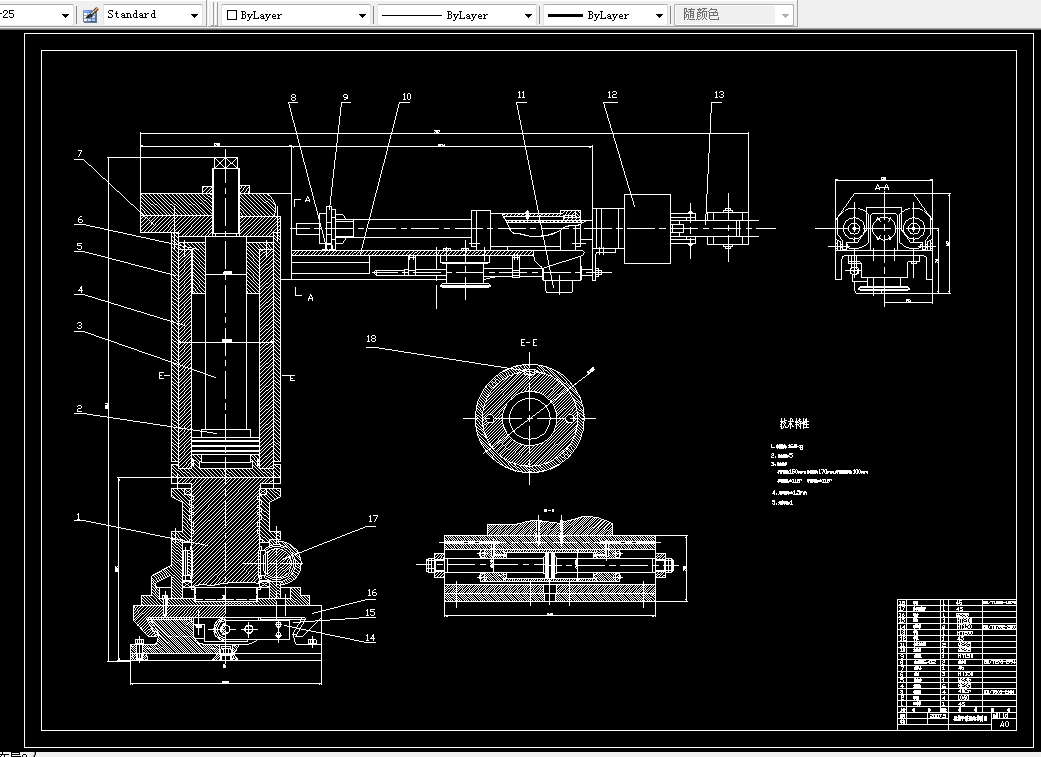Select the E-E section view label

pyautogui.click(x=528, y=343)
